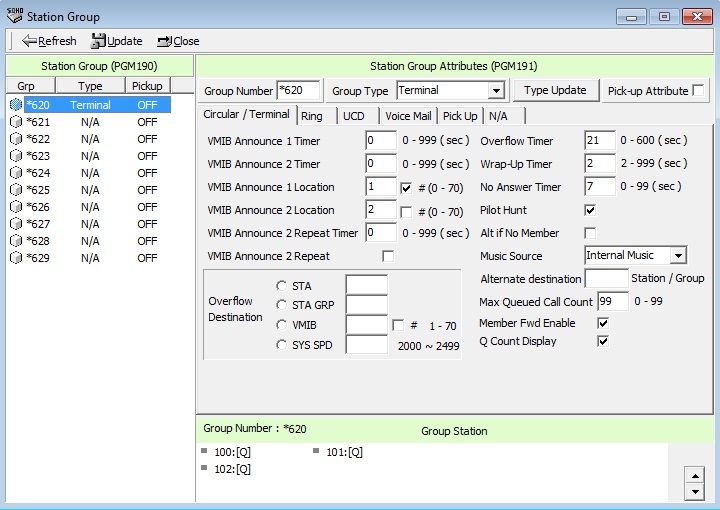The height and width of the screenshot is (510, 720).
Task: Select the *623 group cube icon
Action: [x=15, y=156]
